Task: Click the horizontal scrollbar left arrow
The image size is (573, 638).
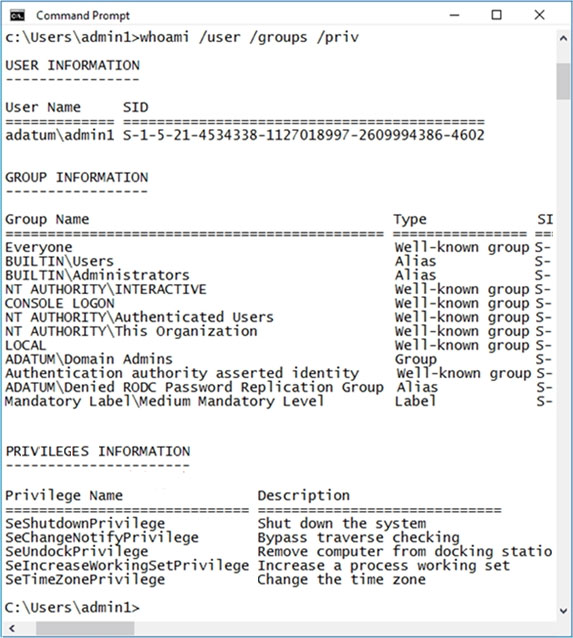Action: point(12,629)
